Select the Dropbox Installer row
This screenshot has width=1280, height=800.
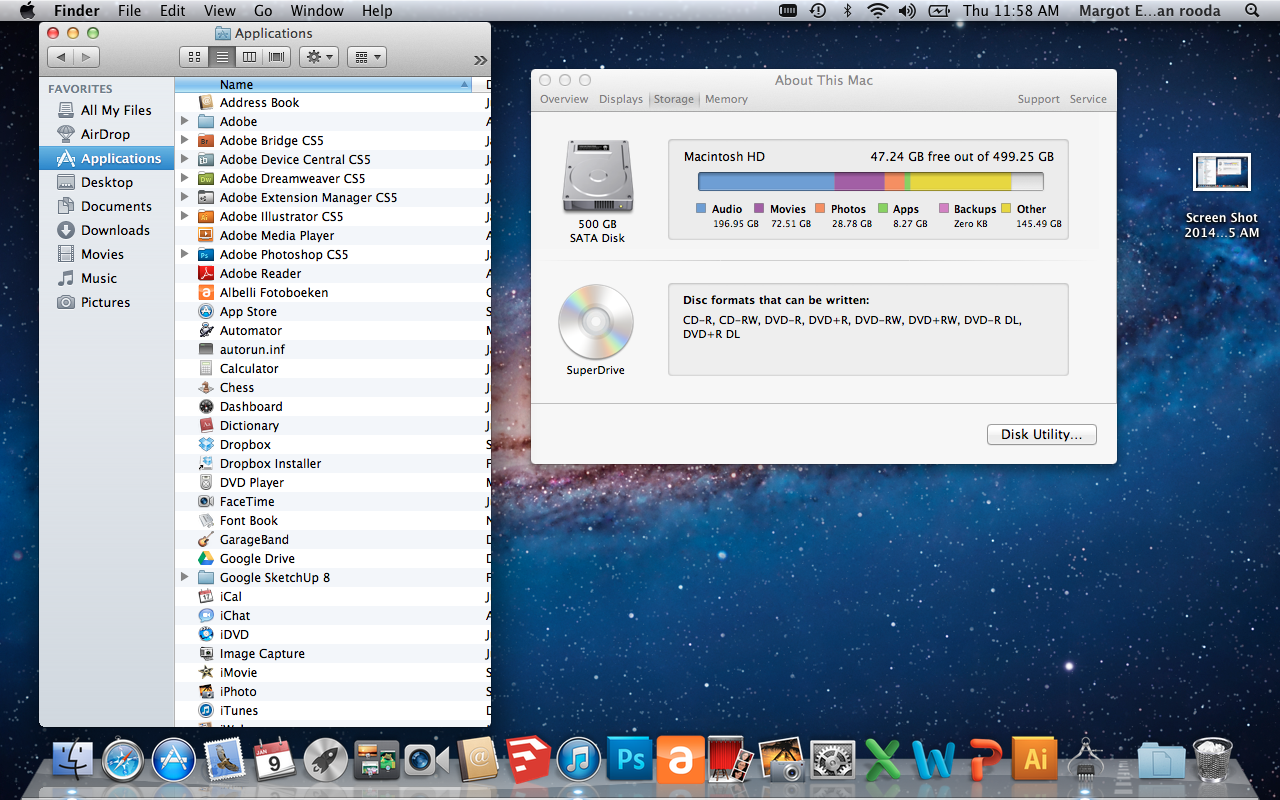point(333,463)
